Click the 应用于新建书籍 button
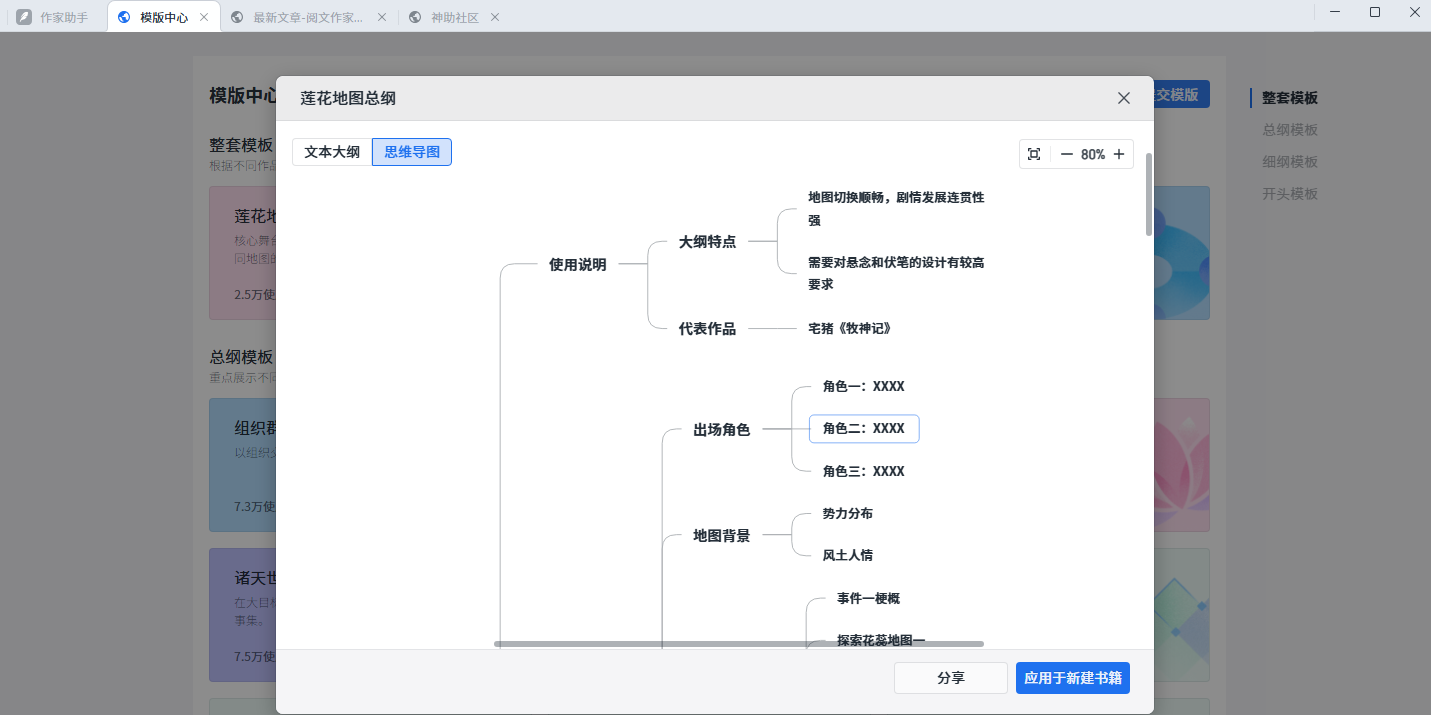 click(1072, 677)
